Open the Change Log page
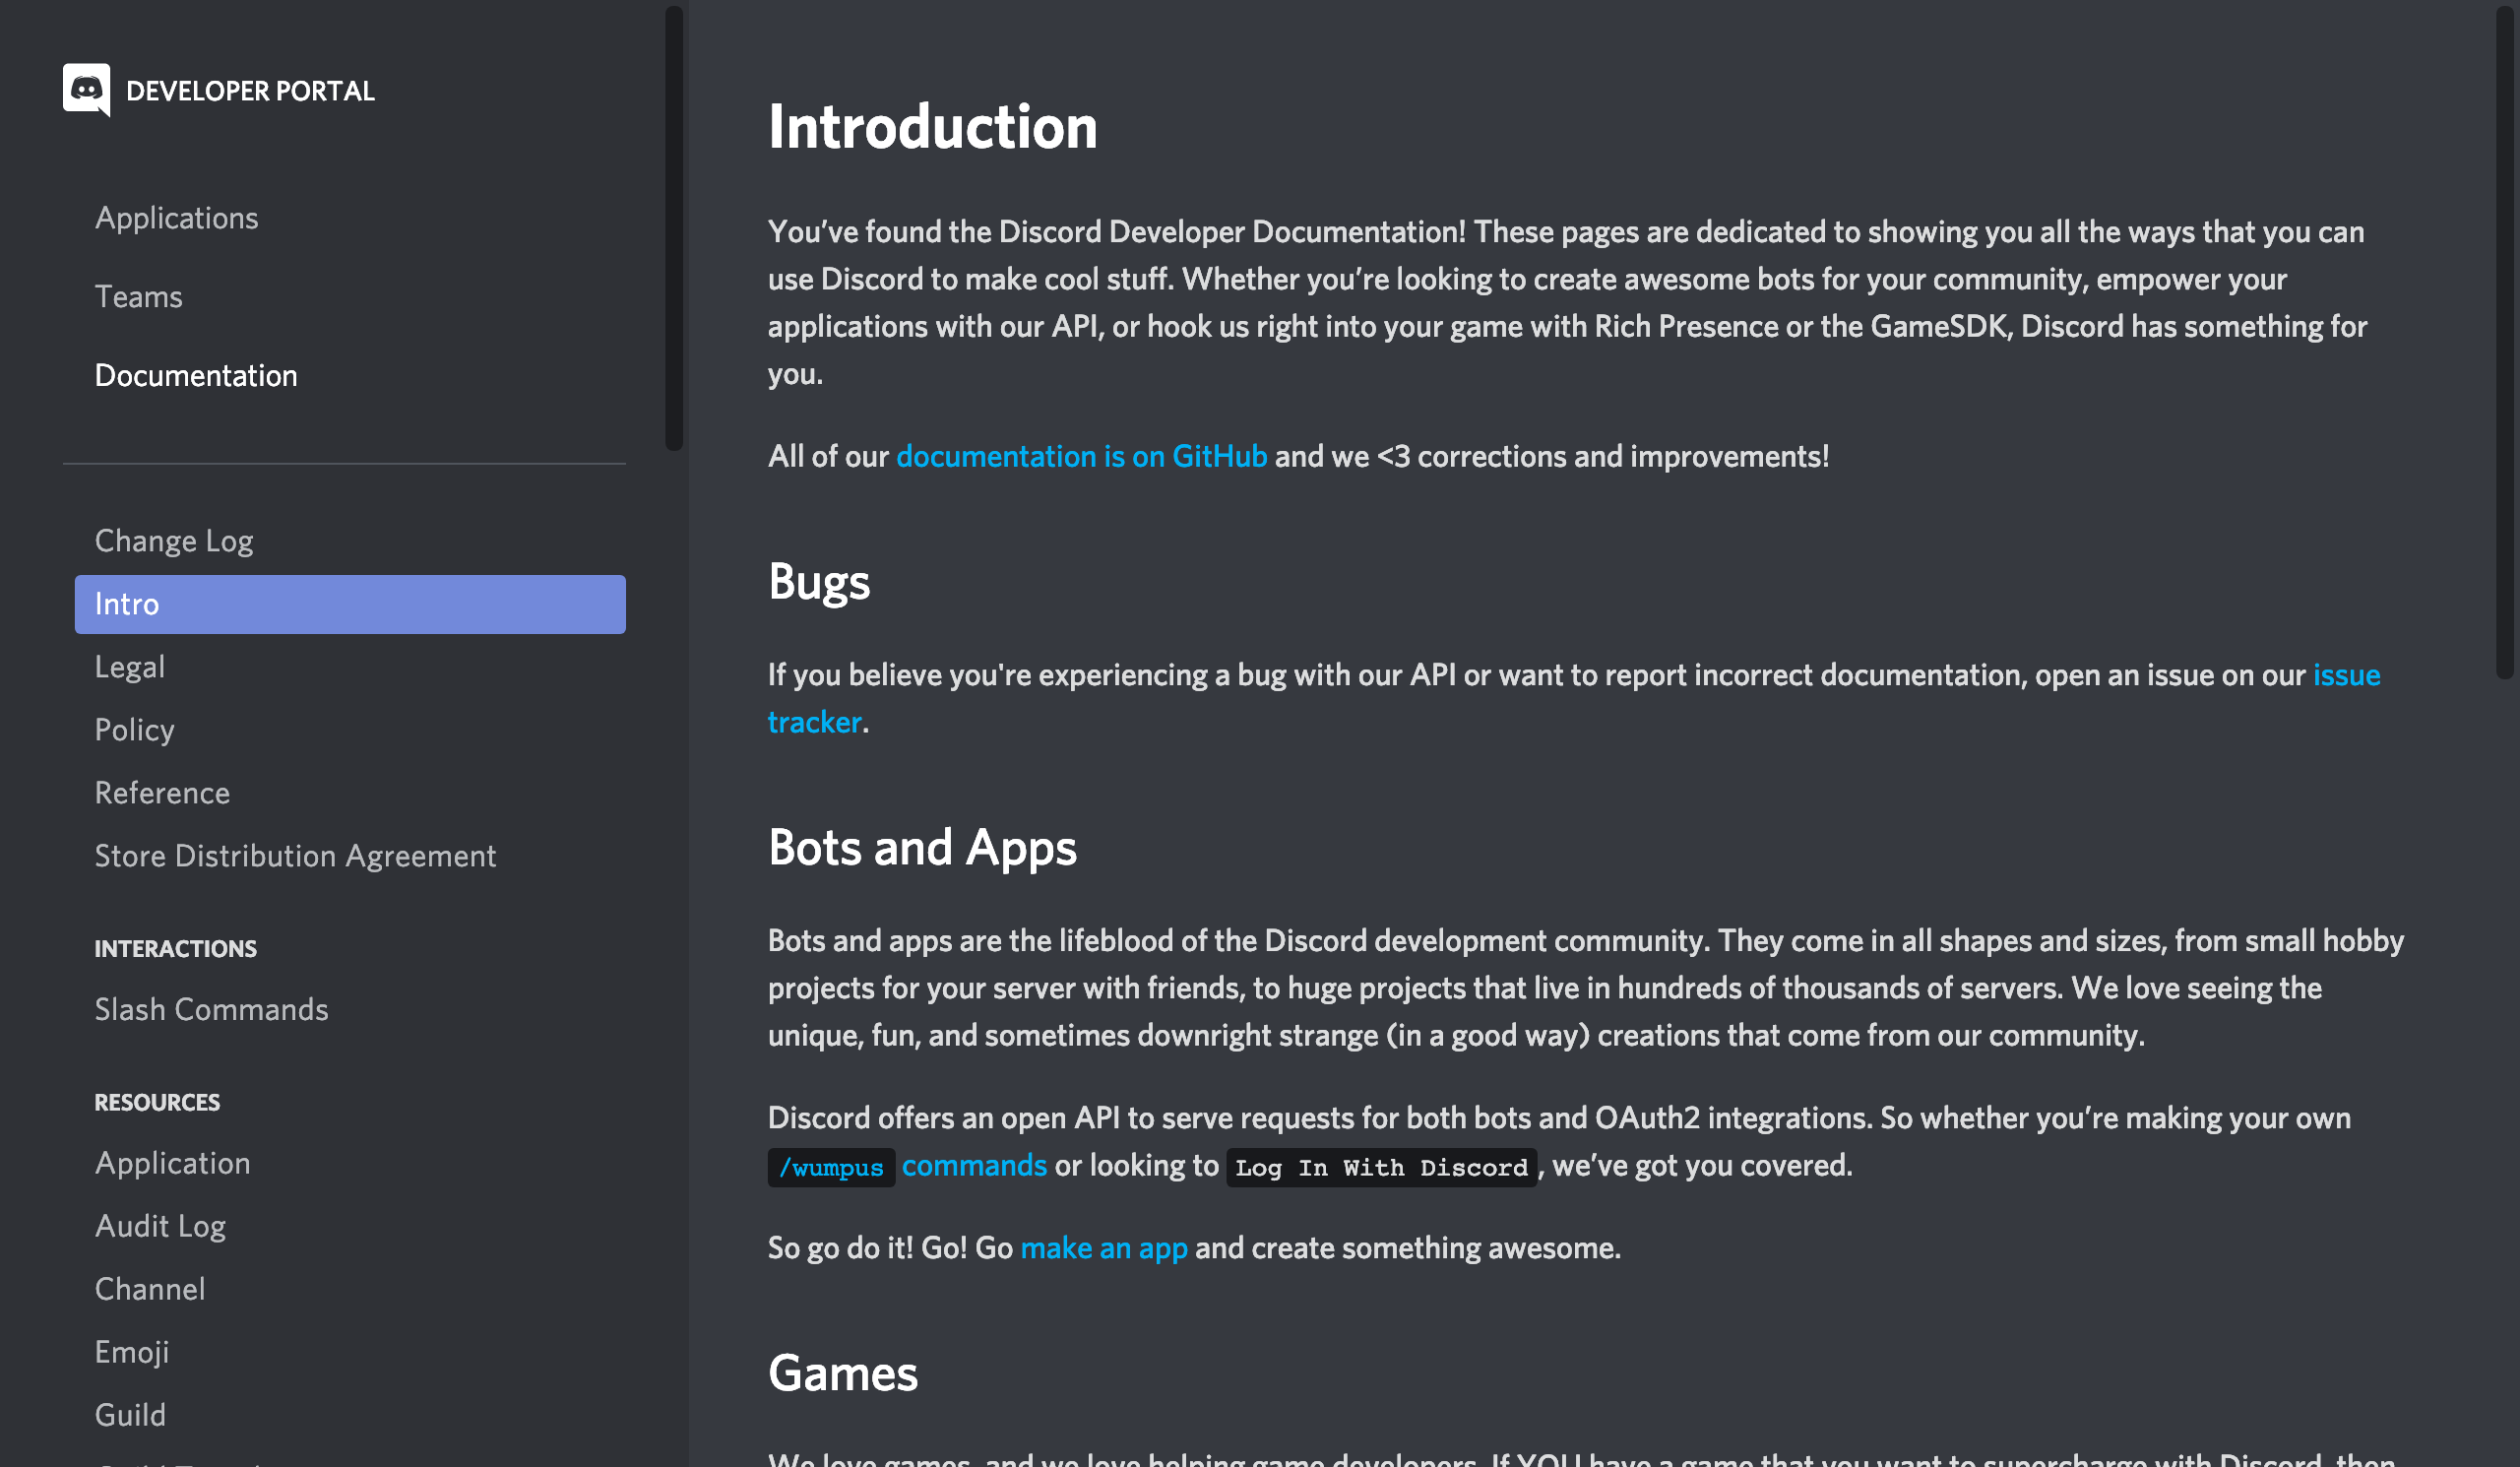2520x1467 pixels. 174,538
